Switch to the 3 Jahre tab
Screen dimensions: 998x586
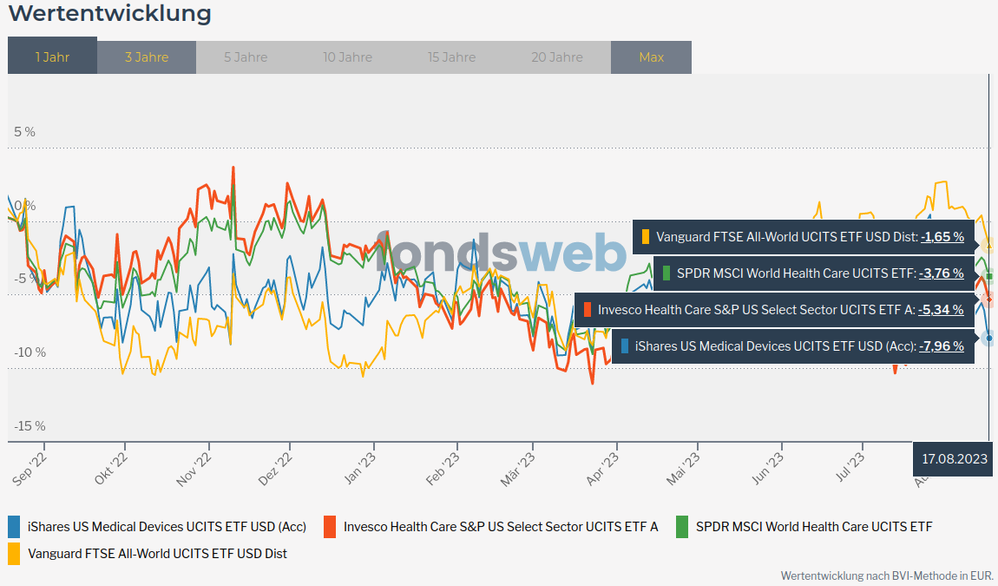point(146,57)
